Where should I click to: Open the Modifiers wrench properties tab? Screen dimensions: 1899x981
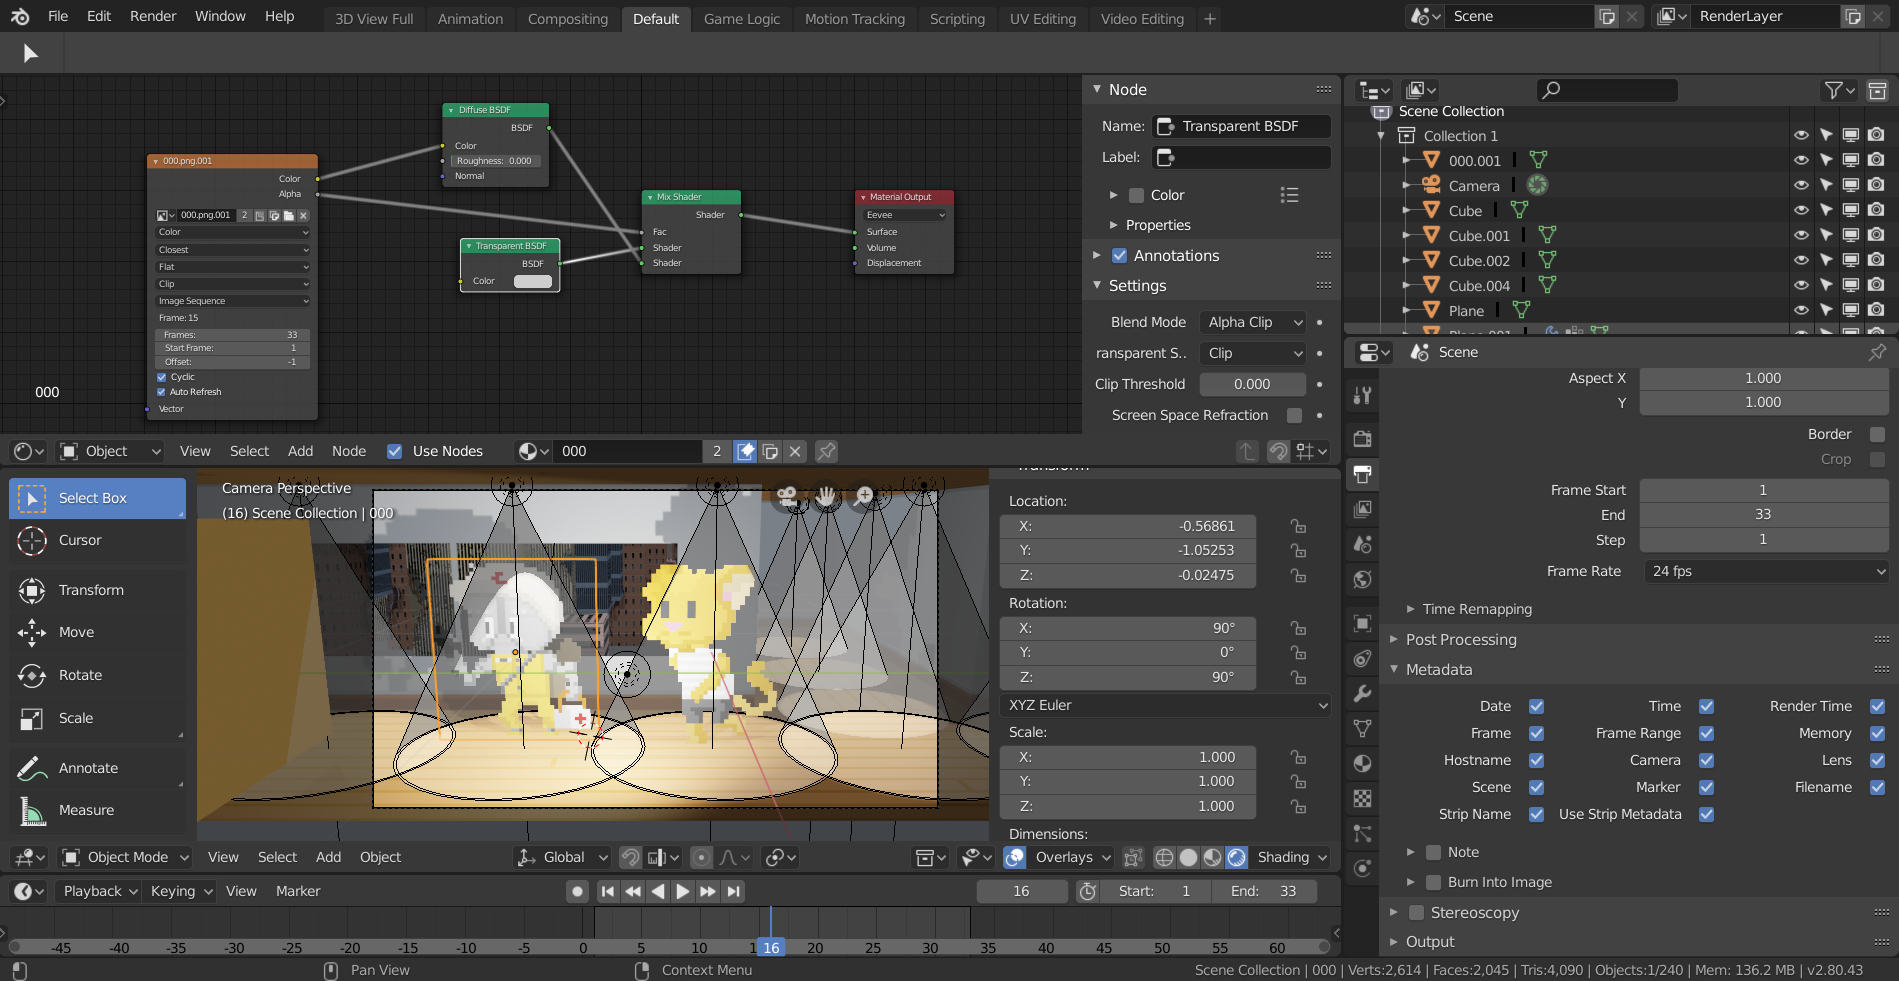[x=1362, y=694]
